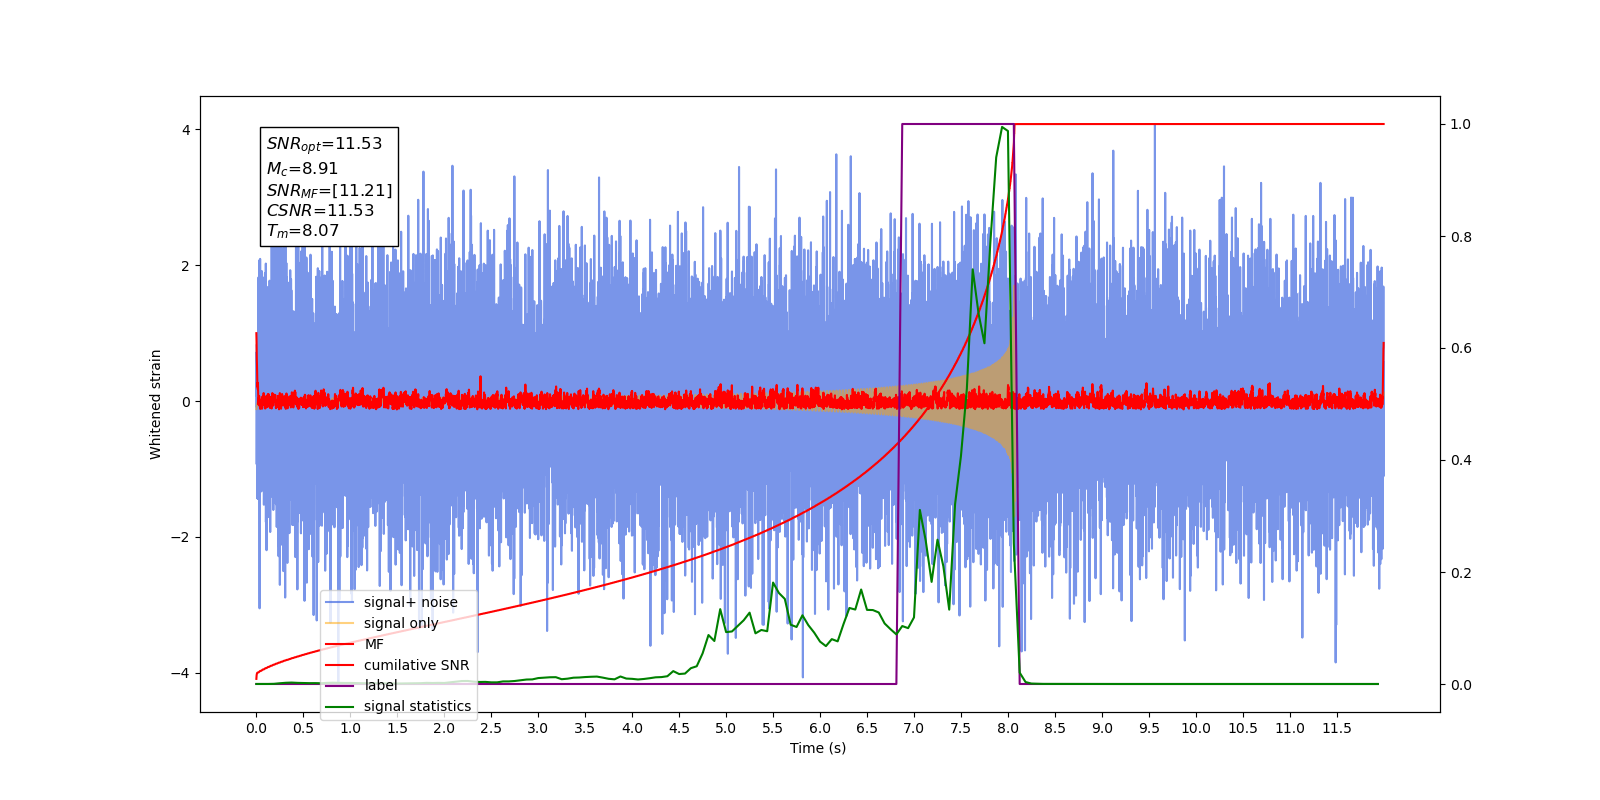Click the x-axis tick label 0.5
Image resolution: width=1600 pixels, height=800 pixels.
pos(303,728)
